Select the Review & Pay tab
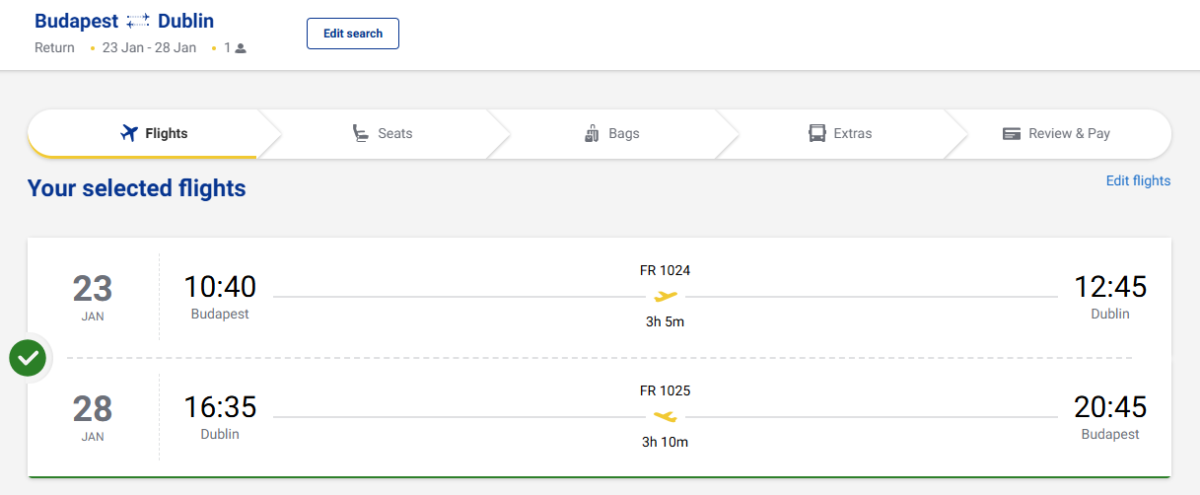This screenshot has height=495, width=1200. pyautogui.click(x=1069, y=134)
